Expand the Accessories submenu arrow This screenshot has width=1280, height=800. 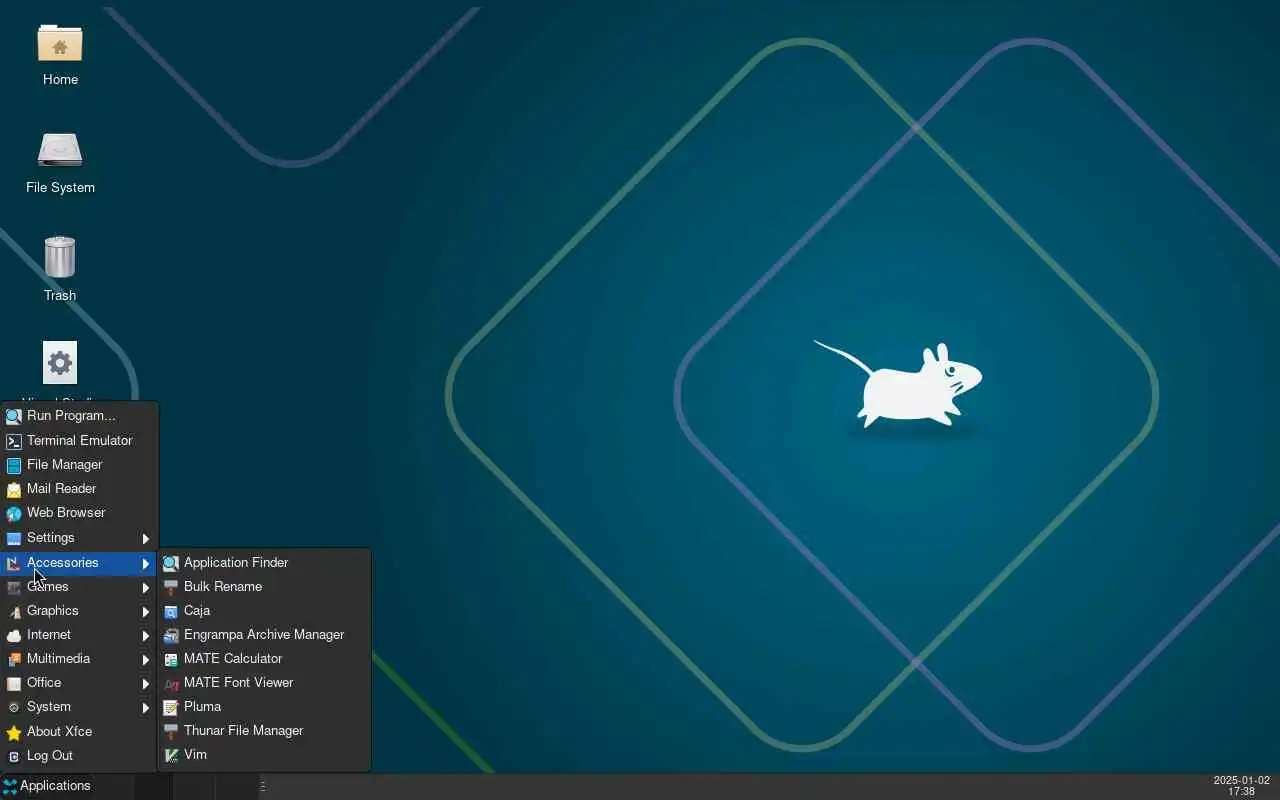tap(146, 563)
